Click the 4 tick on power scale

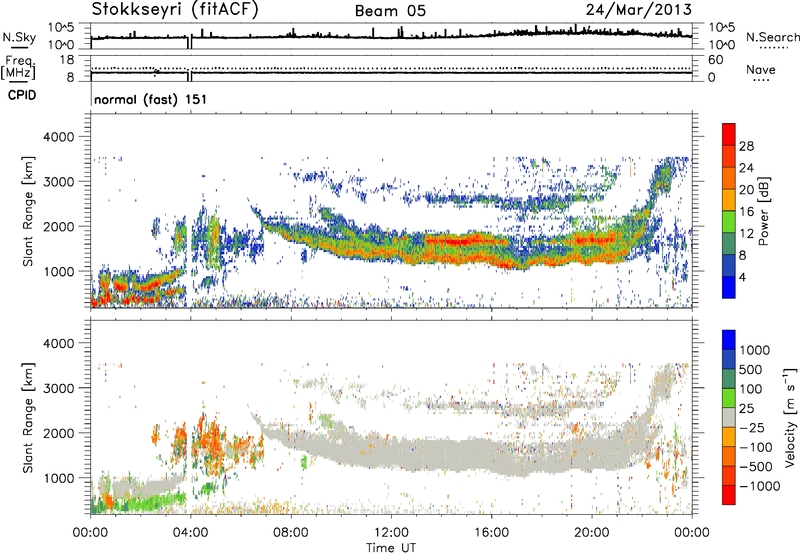[742, 277]
